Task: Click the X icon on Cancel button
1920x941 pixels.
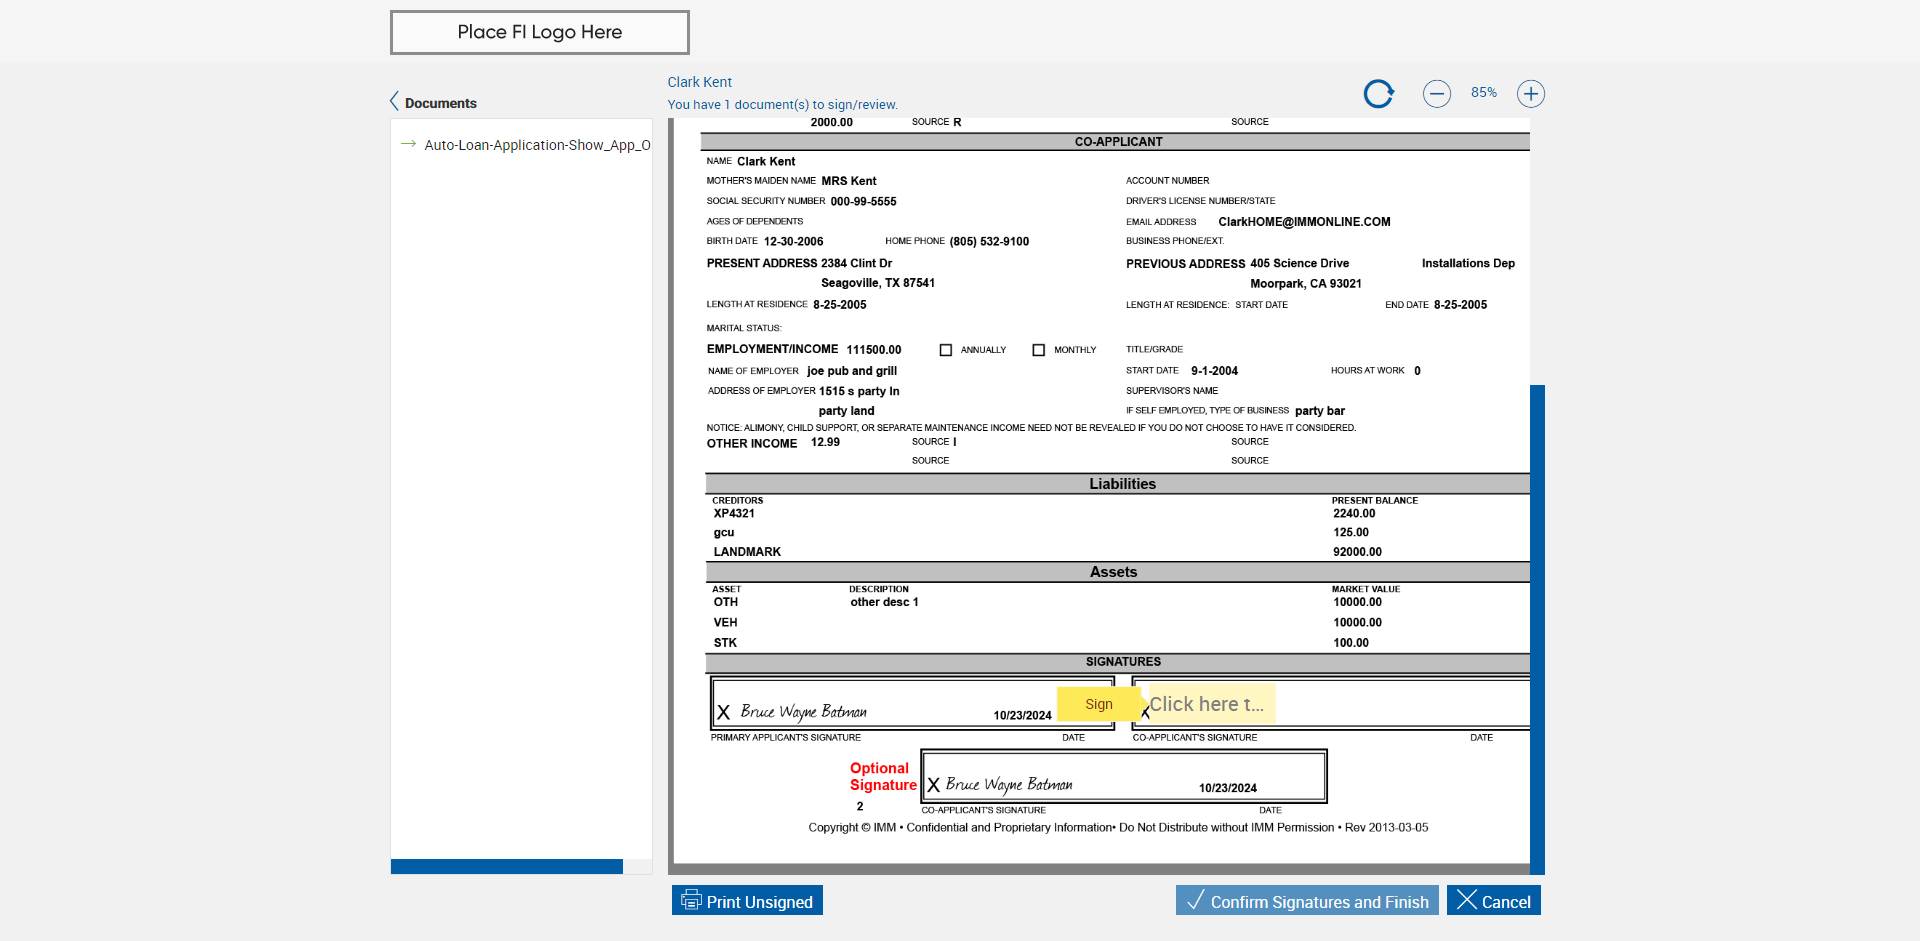Action: point(1467,900)
